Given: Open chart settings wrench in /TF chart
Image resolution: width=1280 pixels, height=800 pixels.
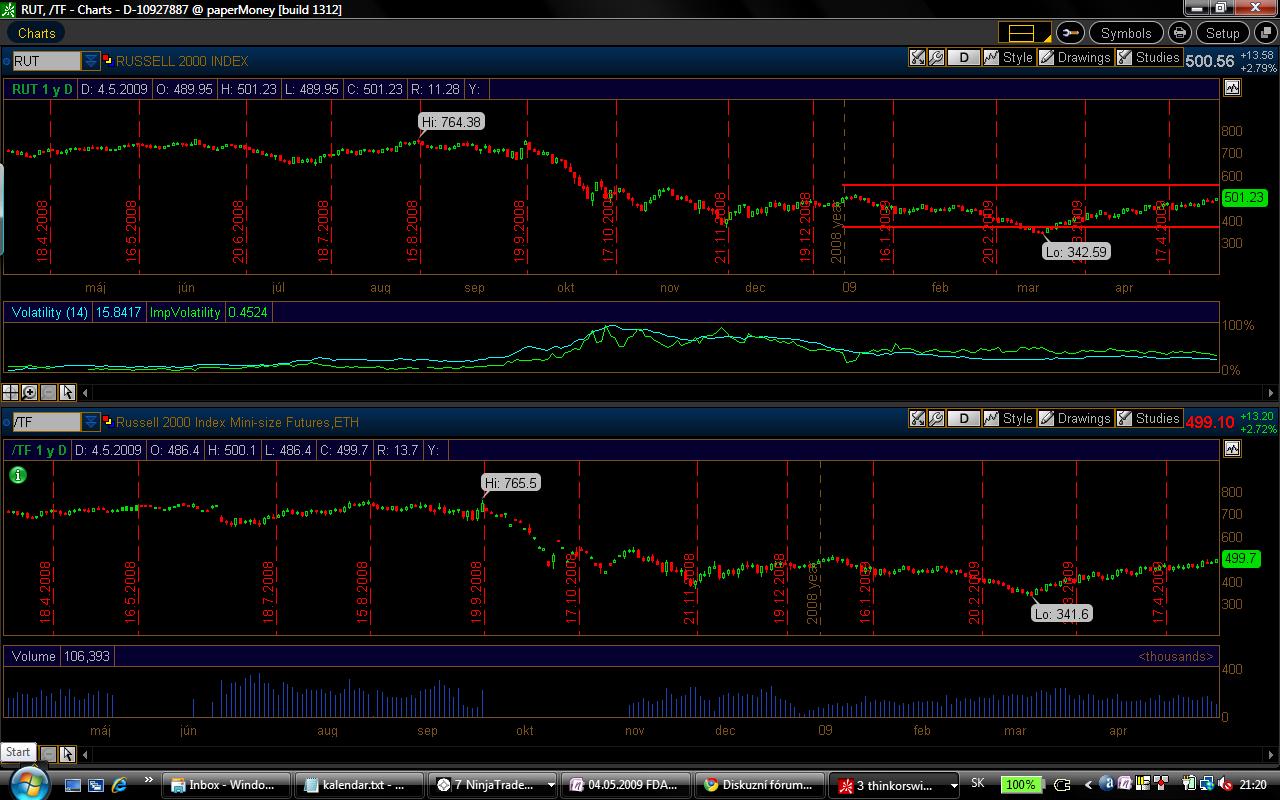Looking at the screenshot, I should coord(936,419).
